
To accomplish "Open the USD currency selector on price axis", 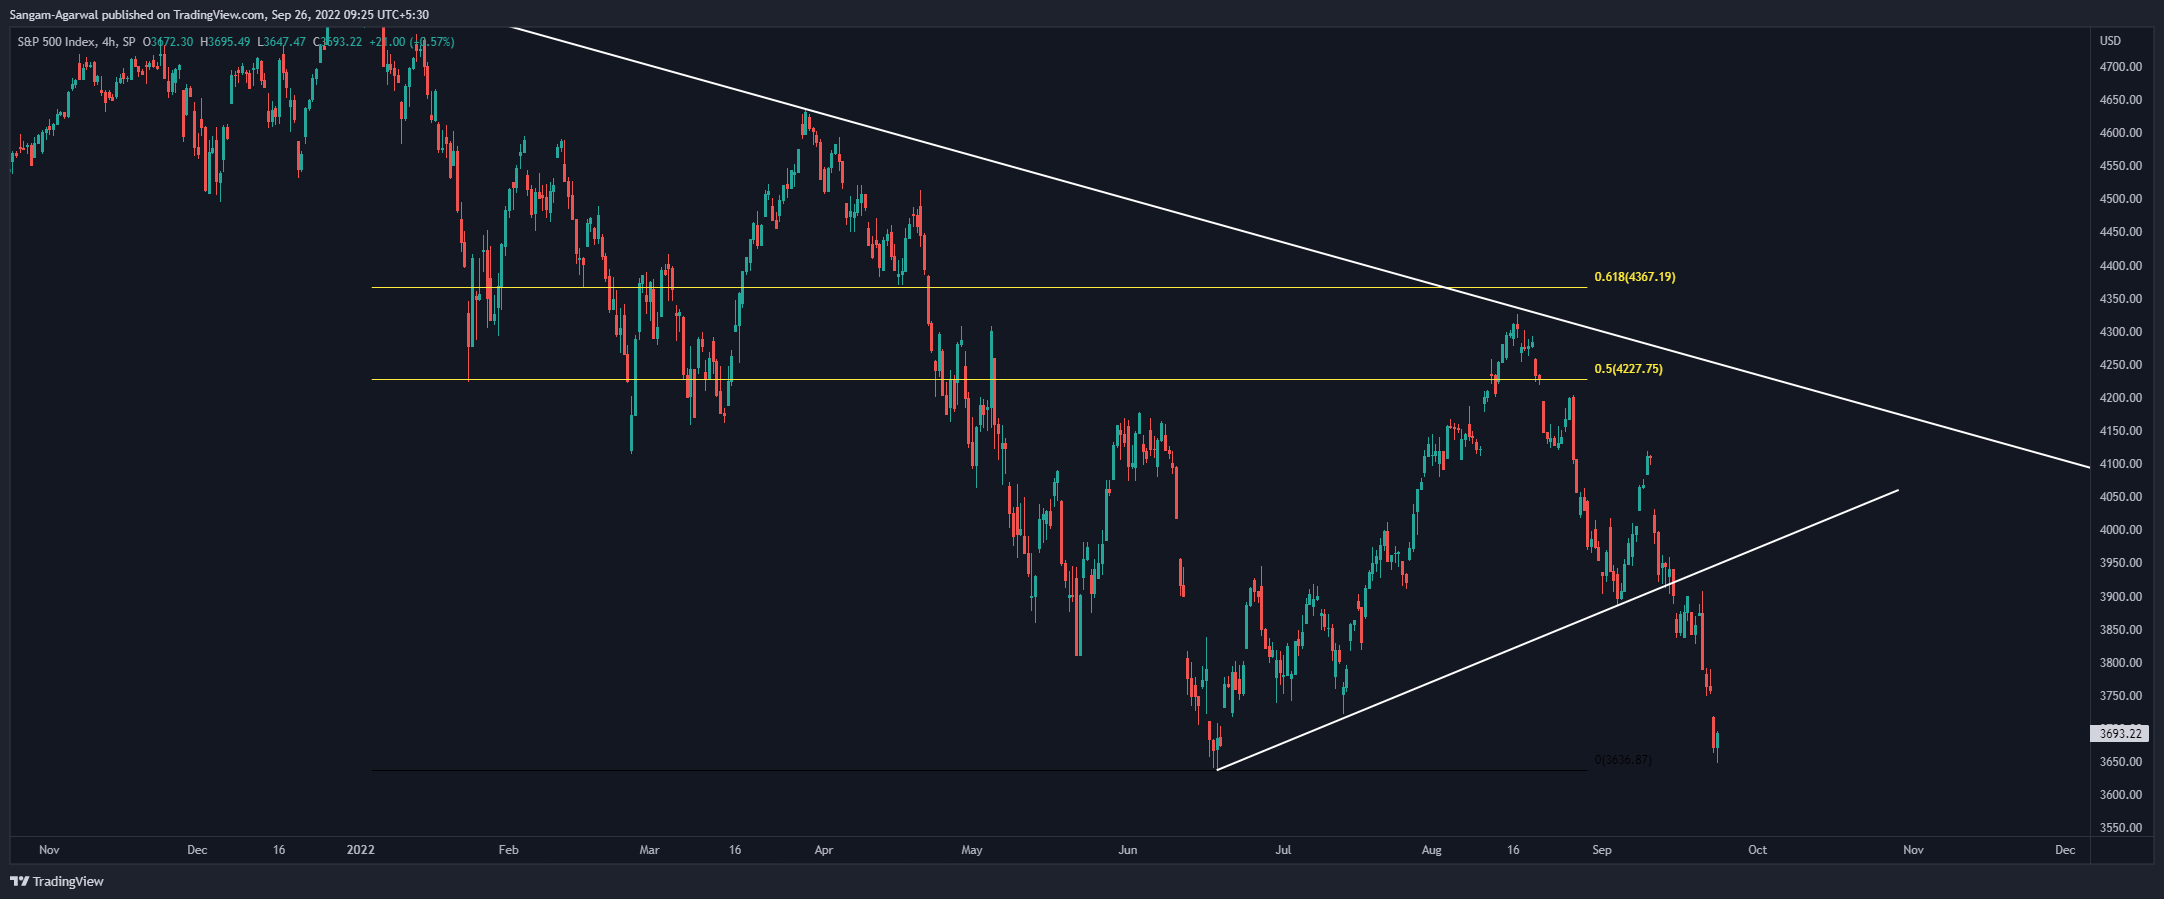I will click(2110, 41).
